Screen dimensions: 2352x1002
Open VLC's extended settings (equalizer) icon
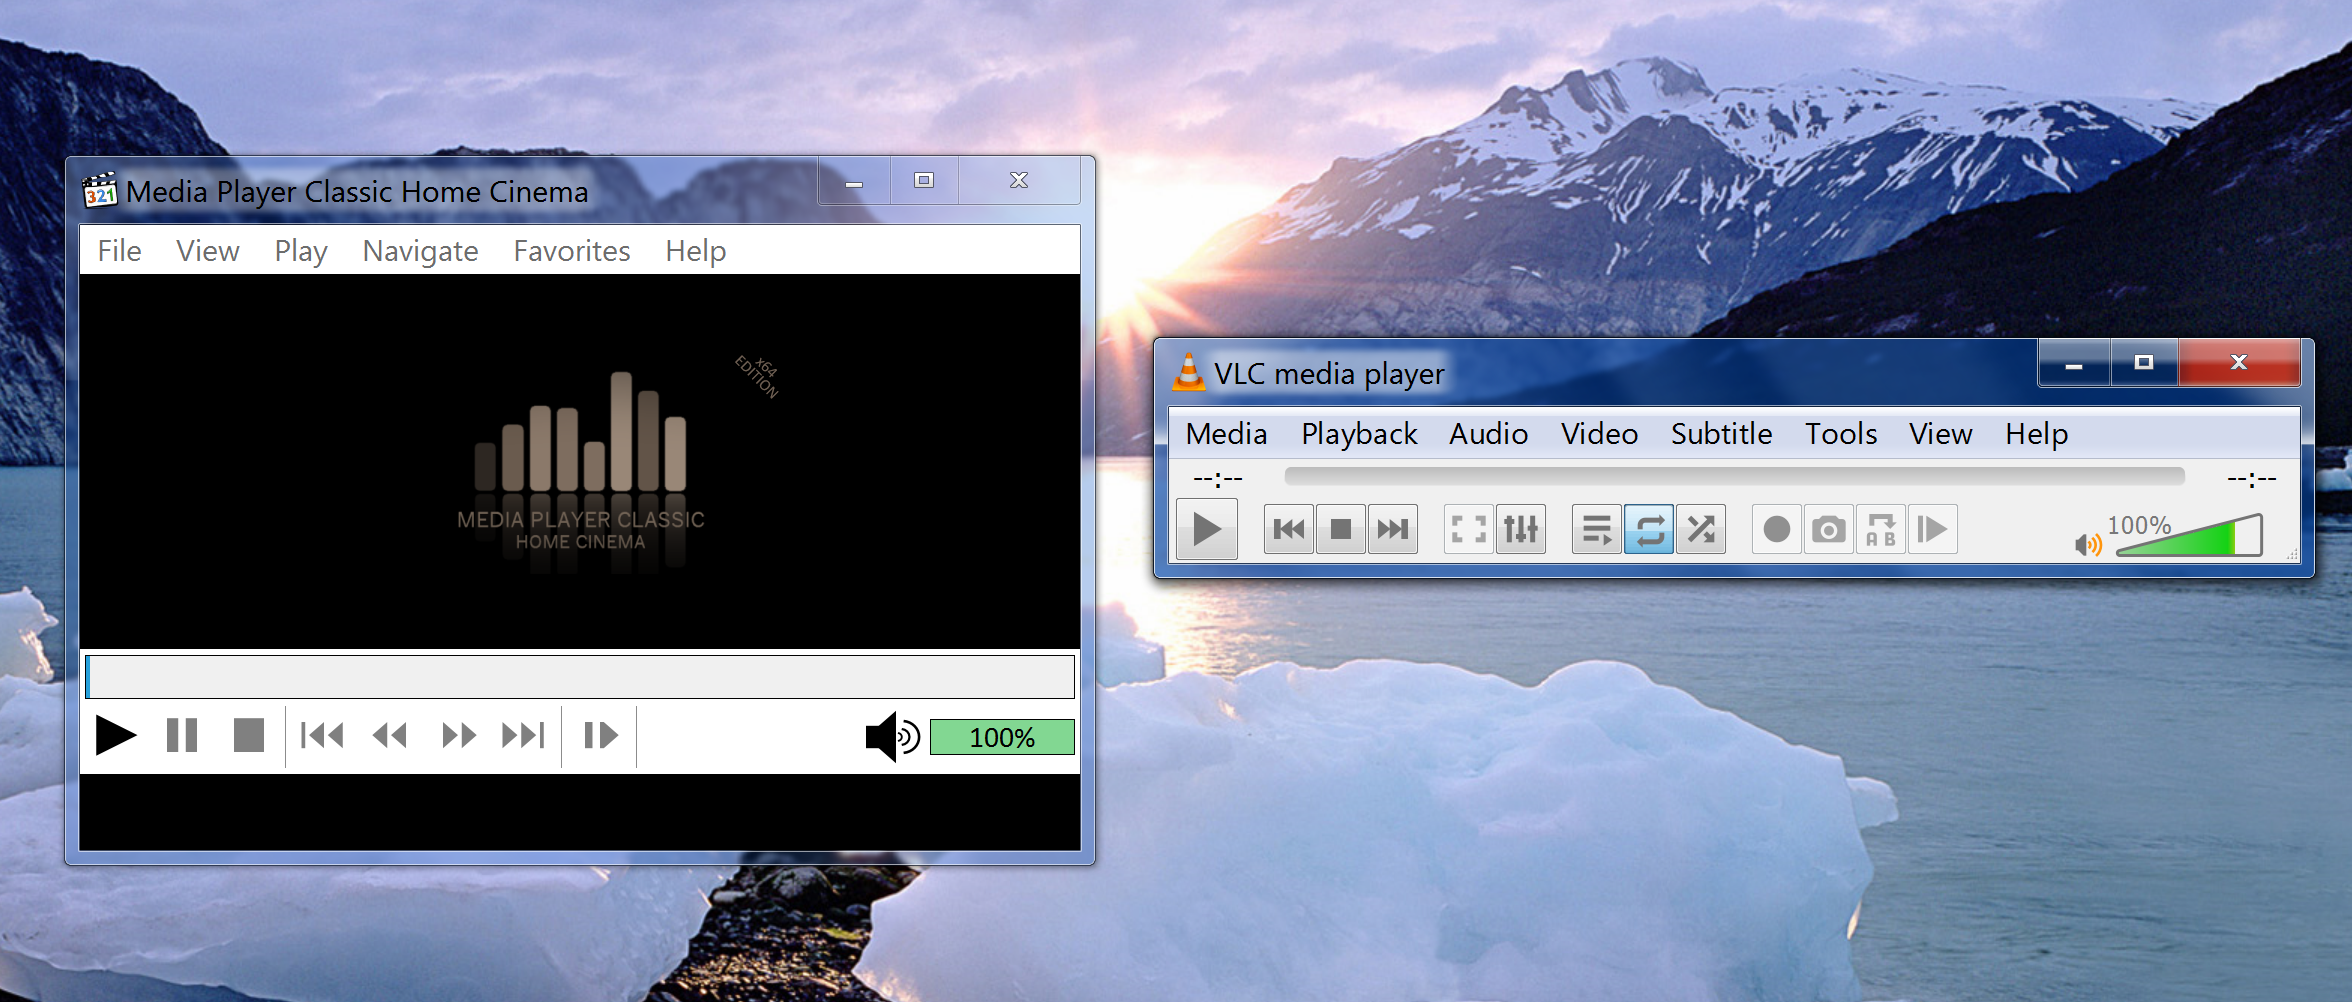pos(1521,529)
